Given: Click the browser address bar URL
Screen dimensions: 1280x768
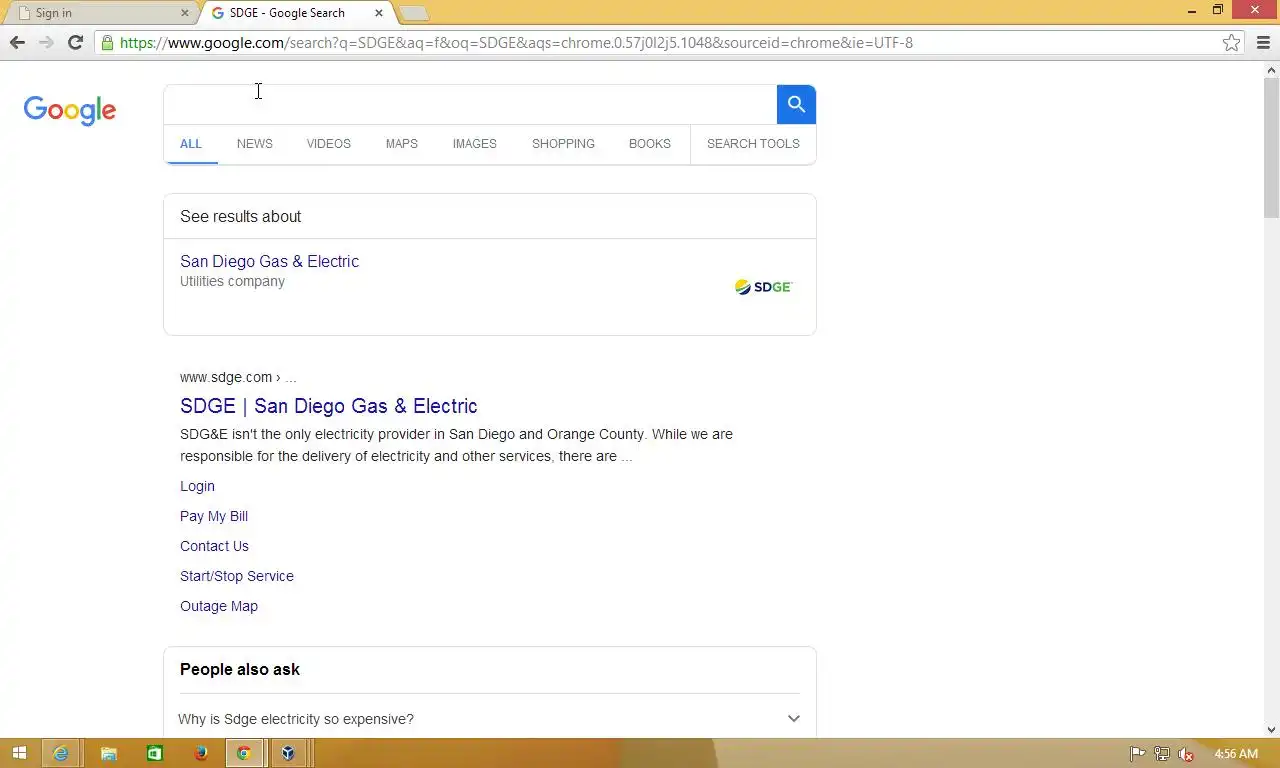Looking at the screenshot, I should point(516,42).
